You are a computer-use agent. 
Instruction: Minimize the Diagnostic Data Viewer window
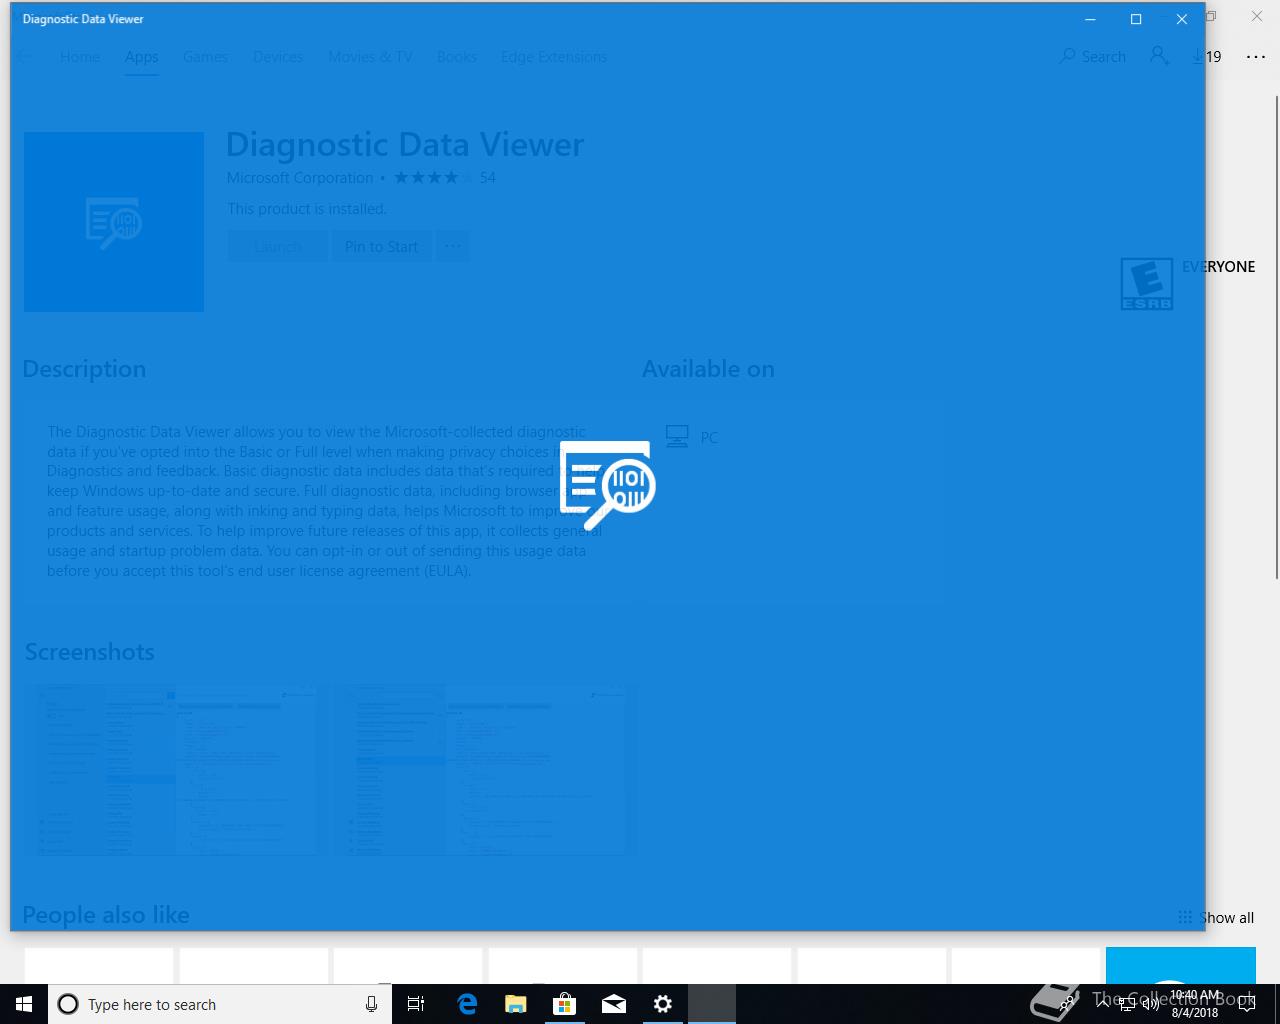pyautogui.click(x=1090, y=19)
